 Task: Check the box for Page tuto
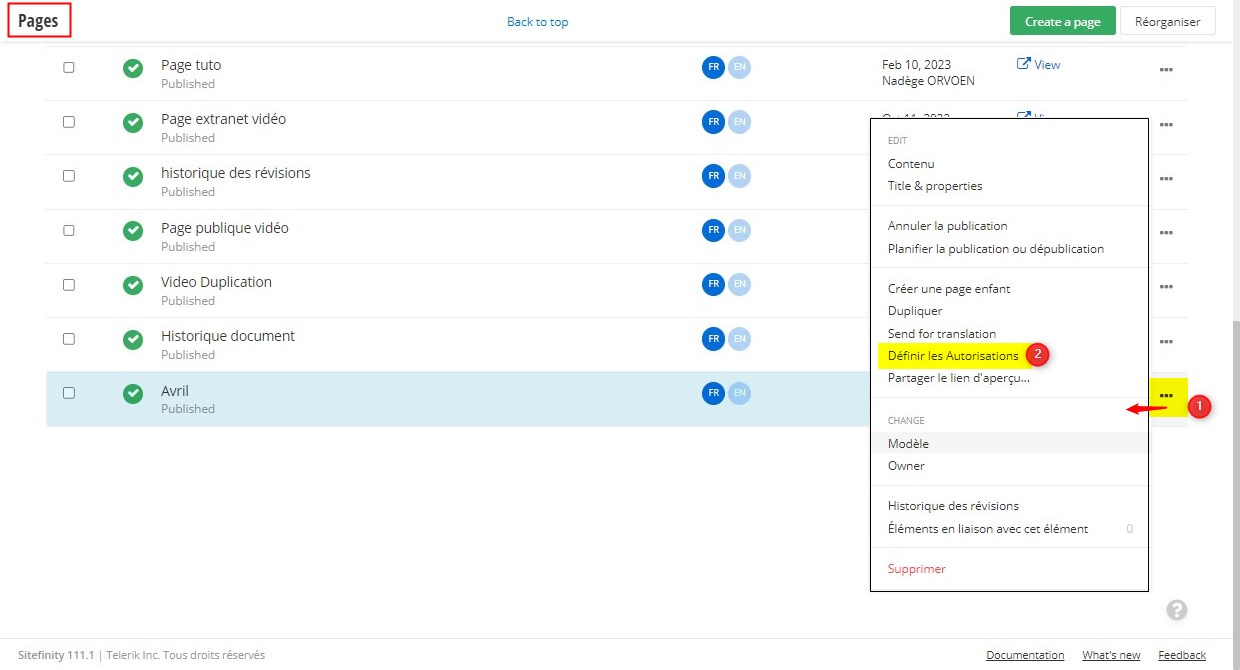(69, 67)
